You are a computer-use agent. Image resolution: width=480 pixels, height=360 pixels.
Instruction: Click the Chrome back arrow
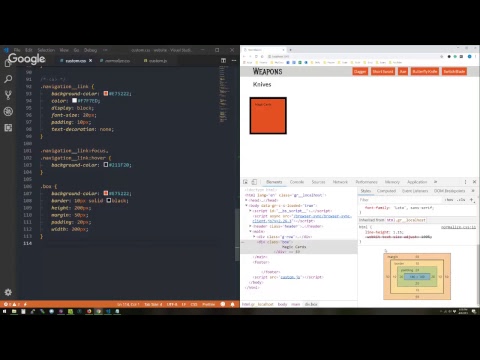click(x=244, y=56)
